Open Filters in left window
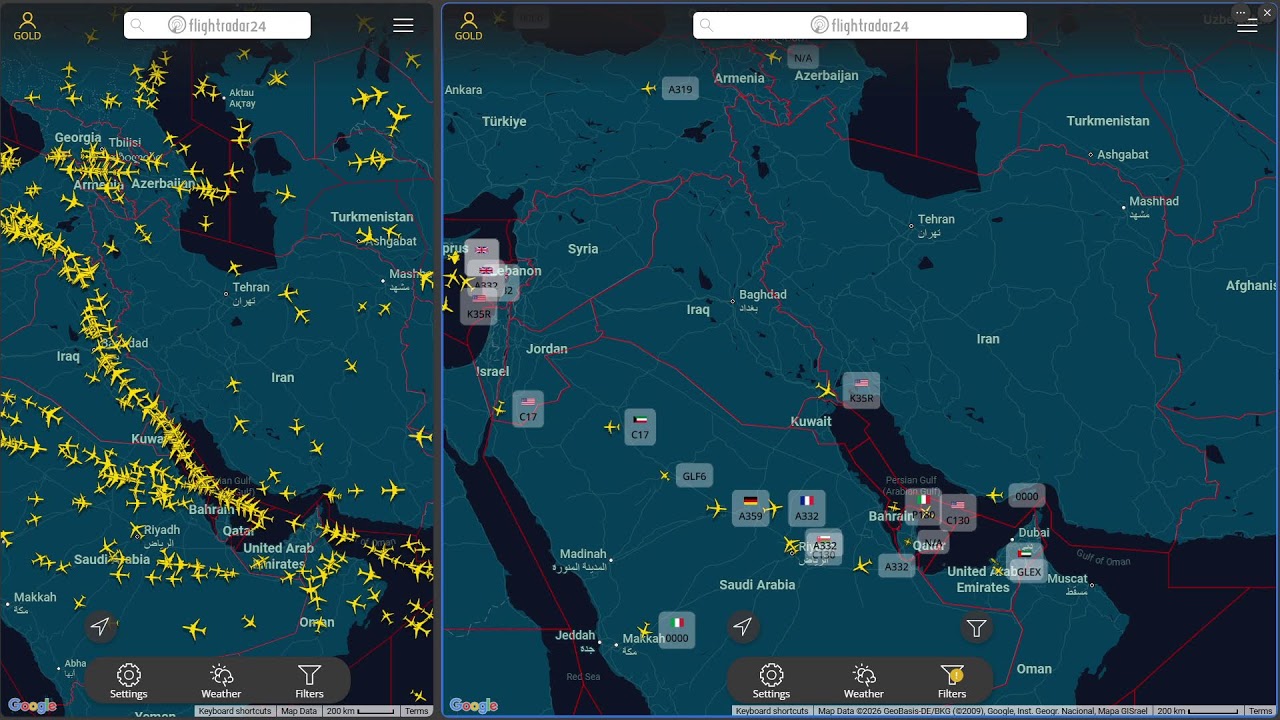1280x720 pixels. point(310,681)
